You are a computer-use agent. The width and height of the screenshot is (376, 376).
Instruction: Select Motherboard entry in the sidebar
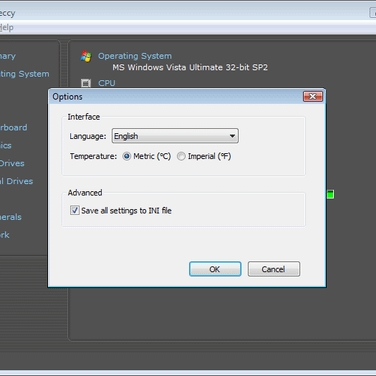[14, 128]
